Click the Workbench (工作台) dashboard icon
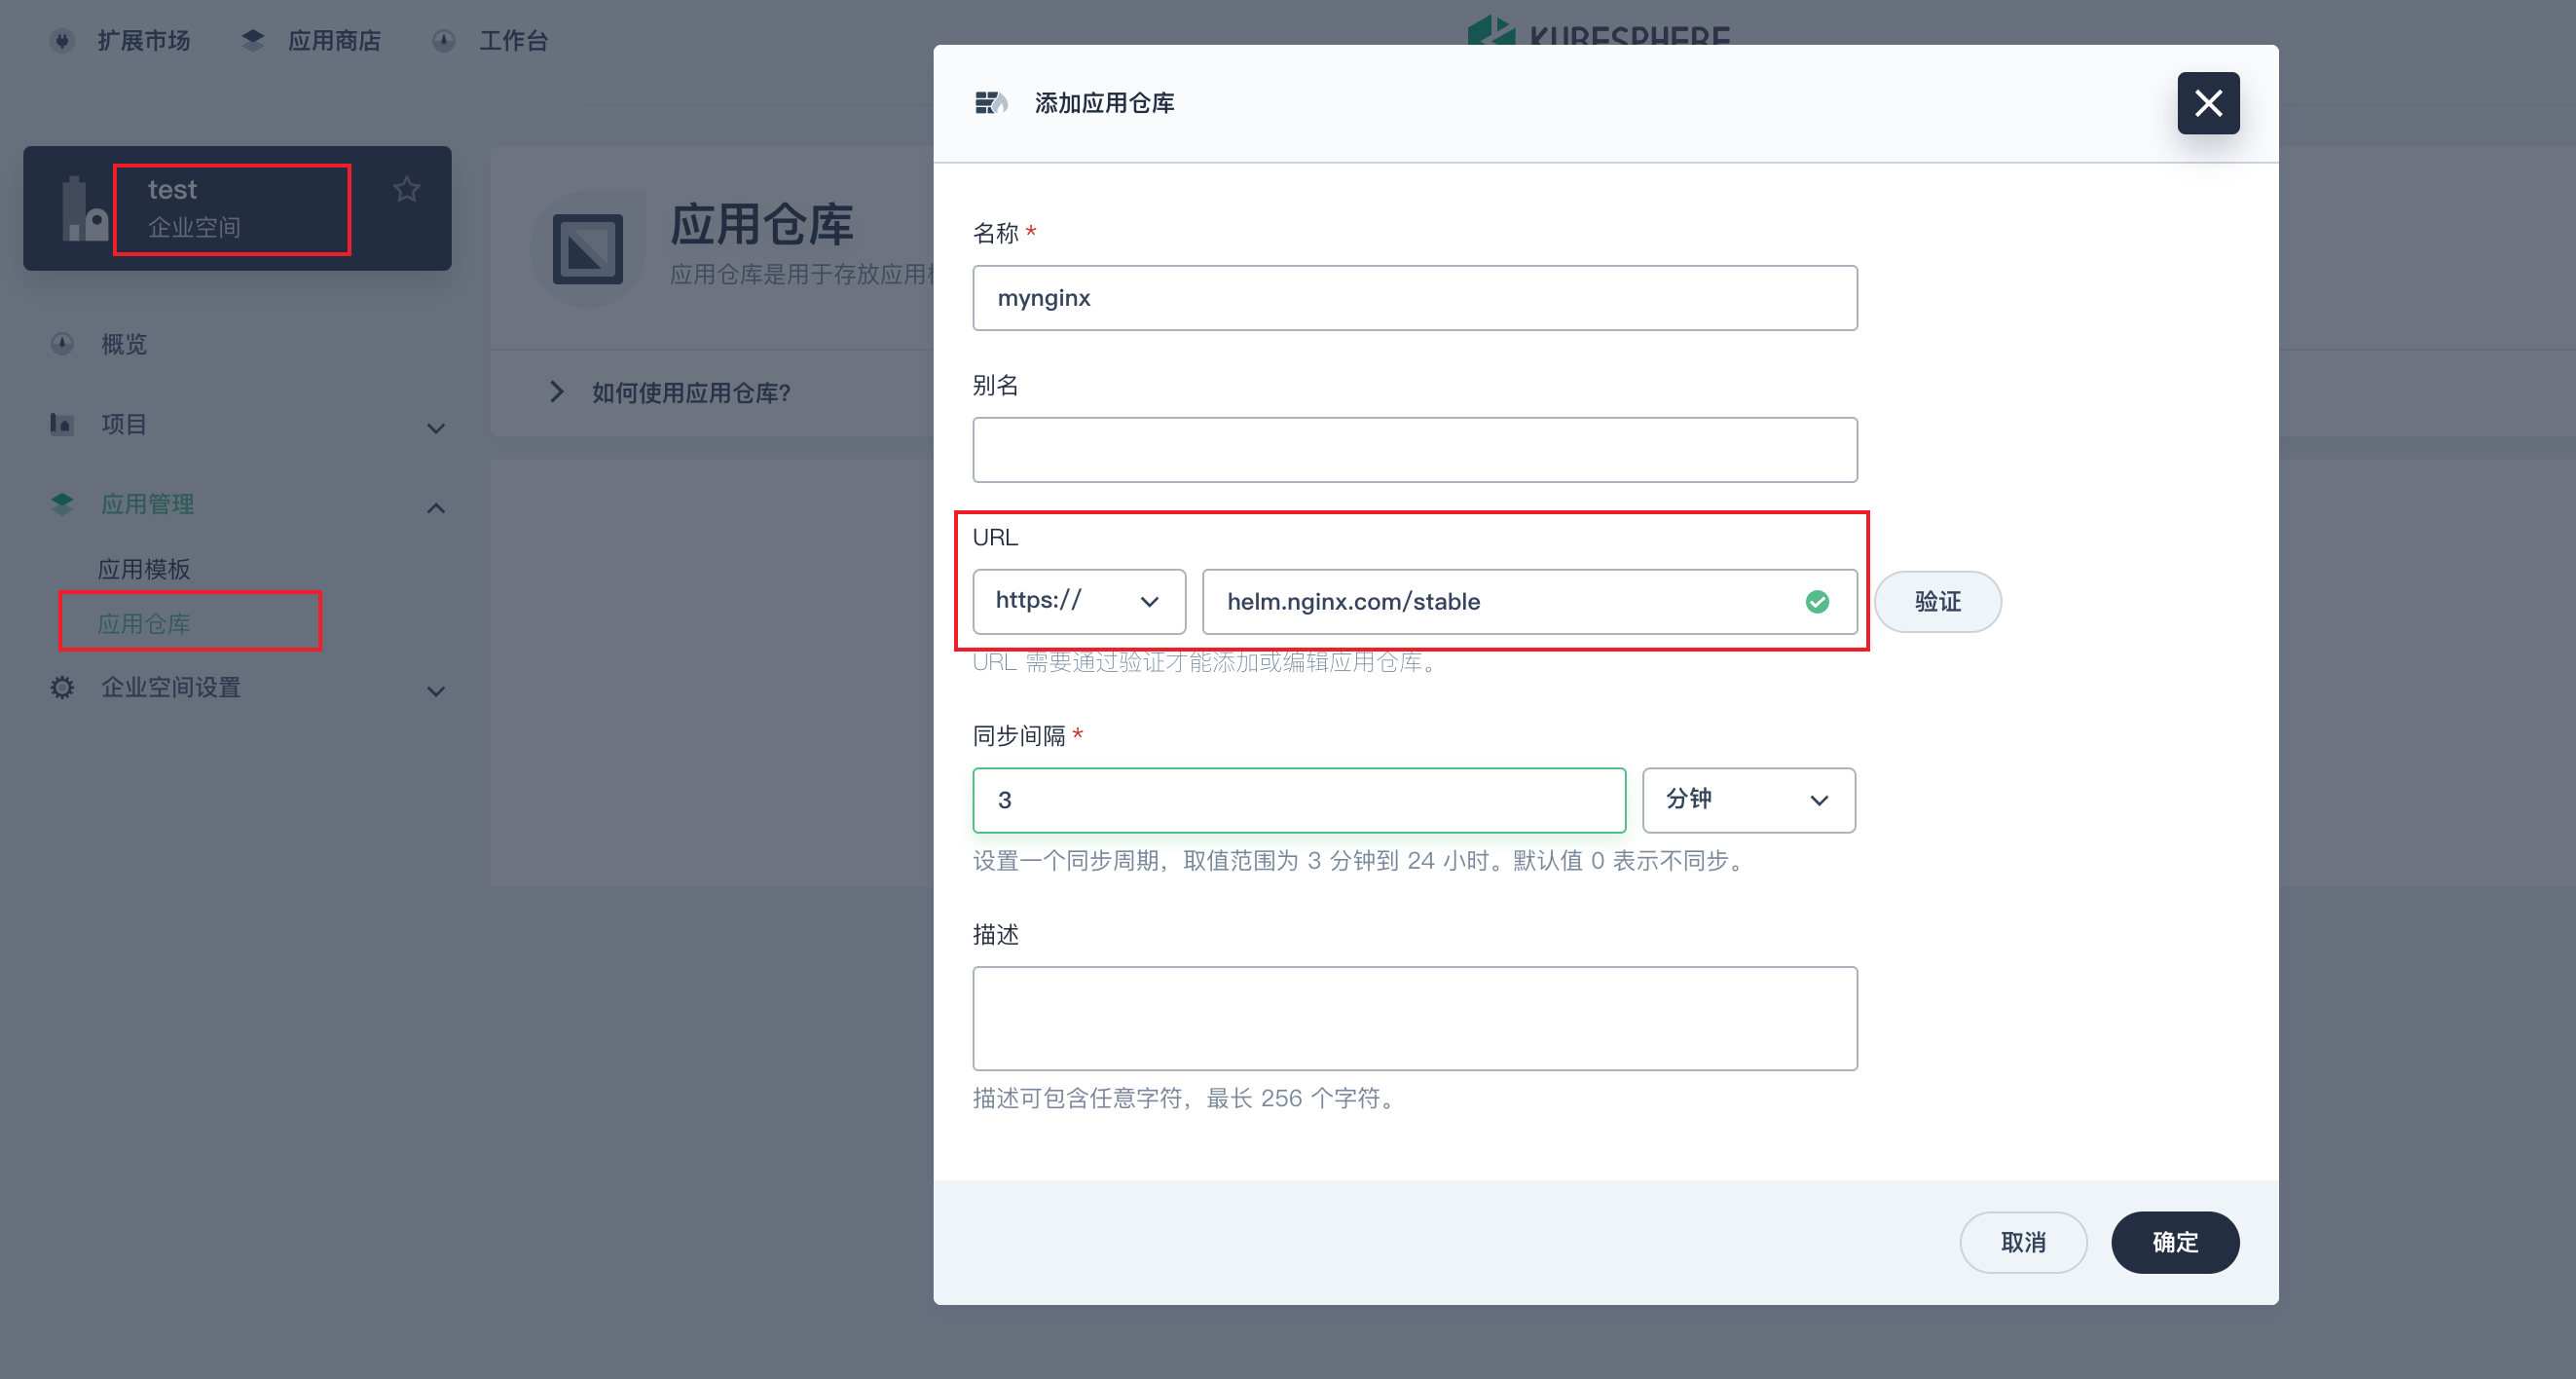The width and height of the screenshot is (2576, 1379). (x=444, y=41)
